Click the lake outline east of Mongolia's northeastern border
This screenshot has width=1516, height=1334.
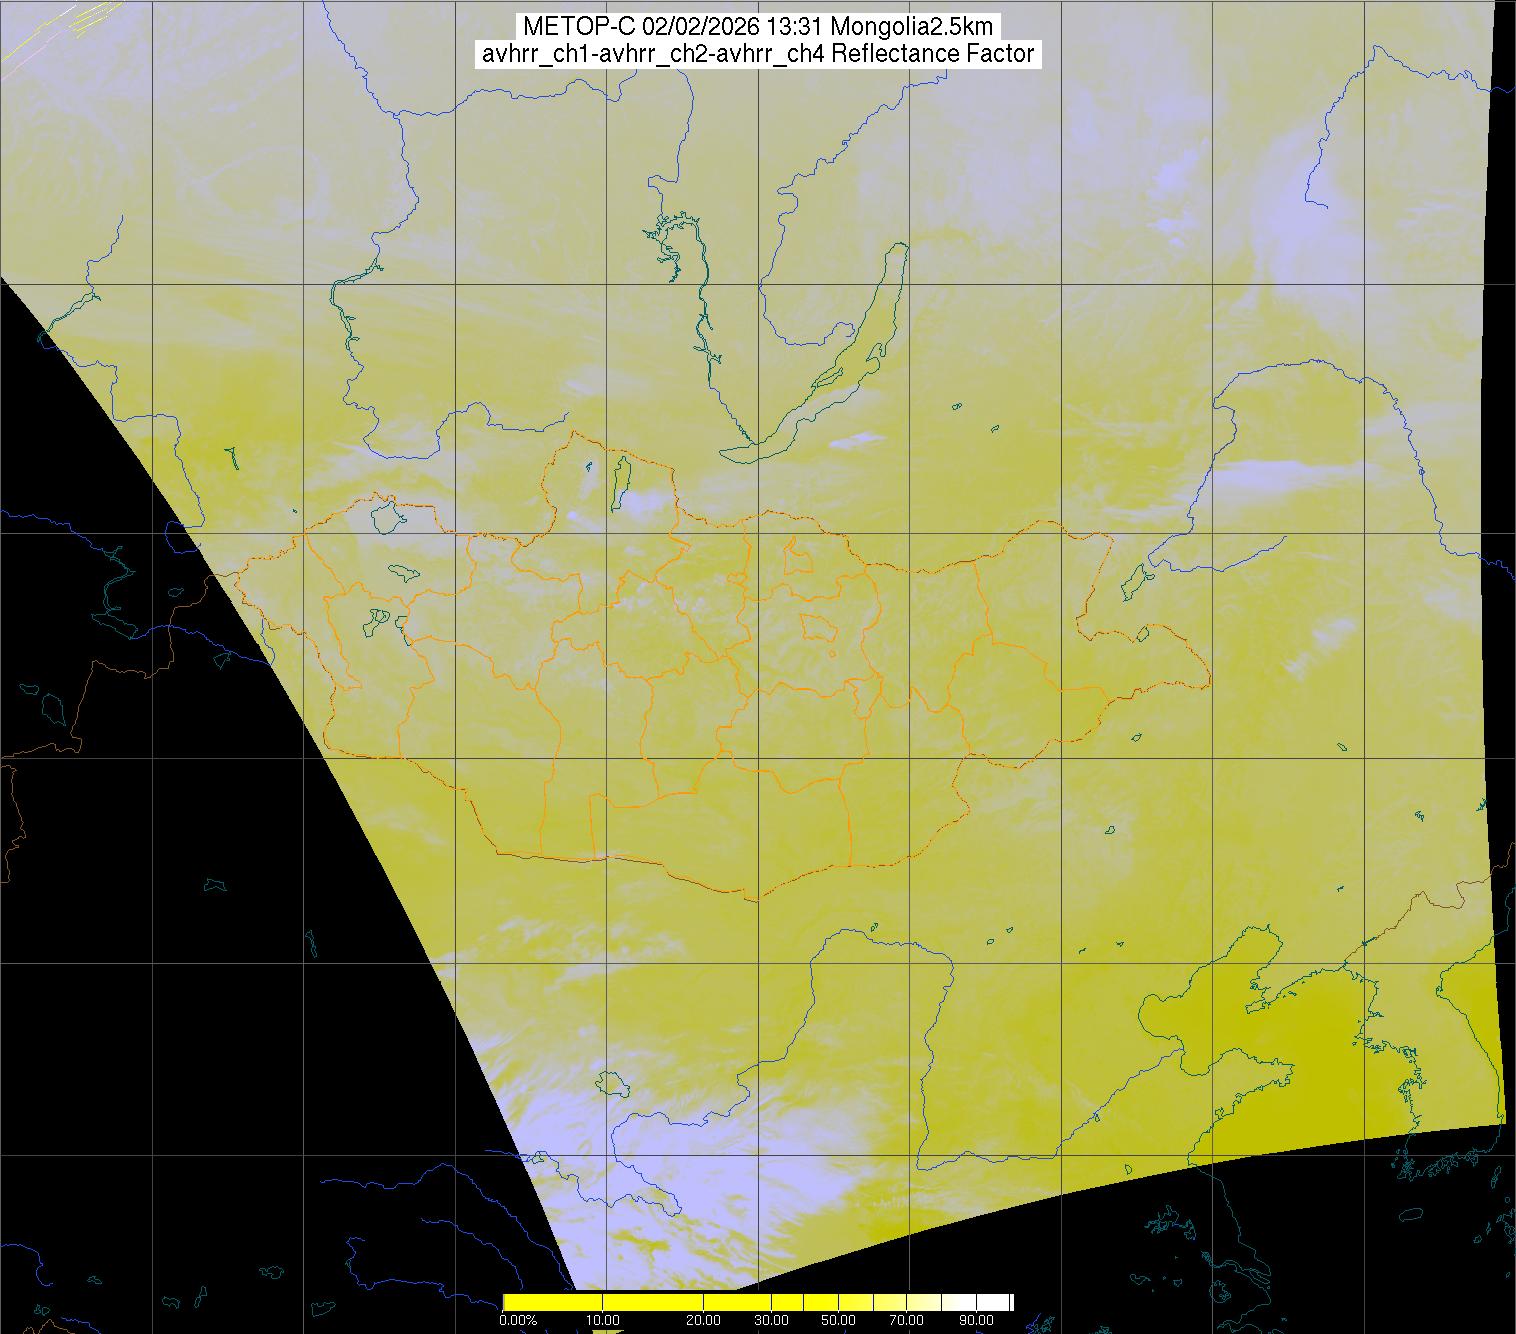point(1135,580)
